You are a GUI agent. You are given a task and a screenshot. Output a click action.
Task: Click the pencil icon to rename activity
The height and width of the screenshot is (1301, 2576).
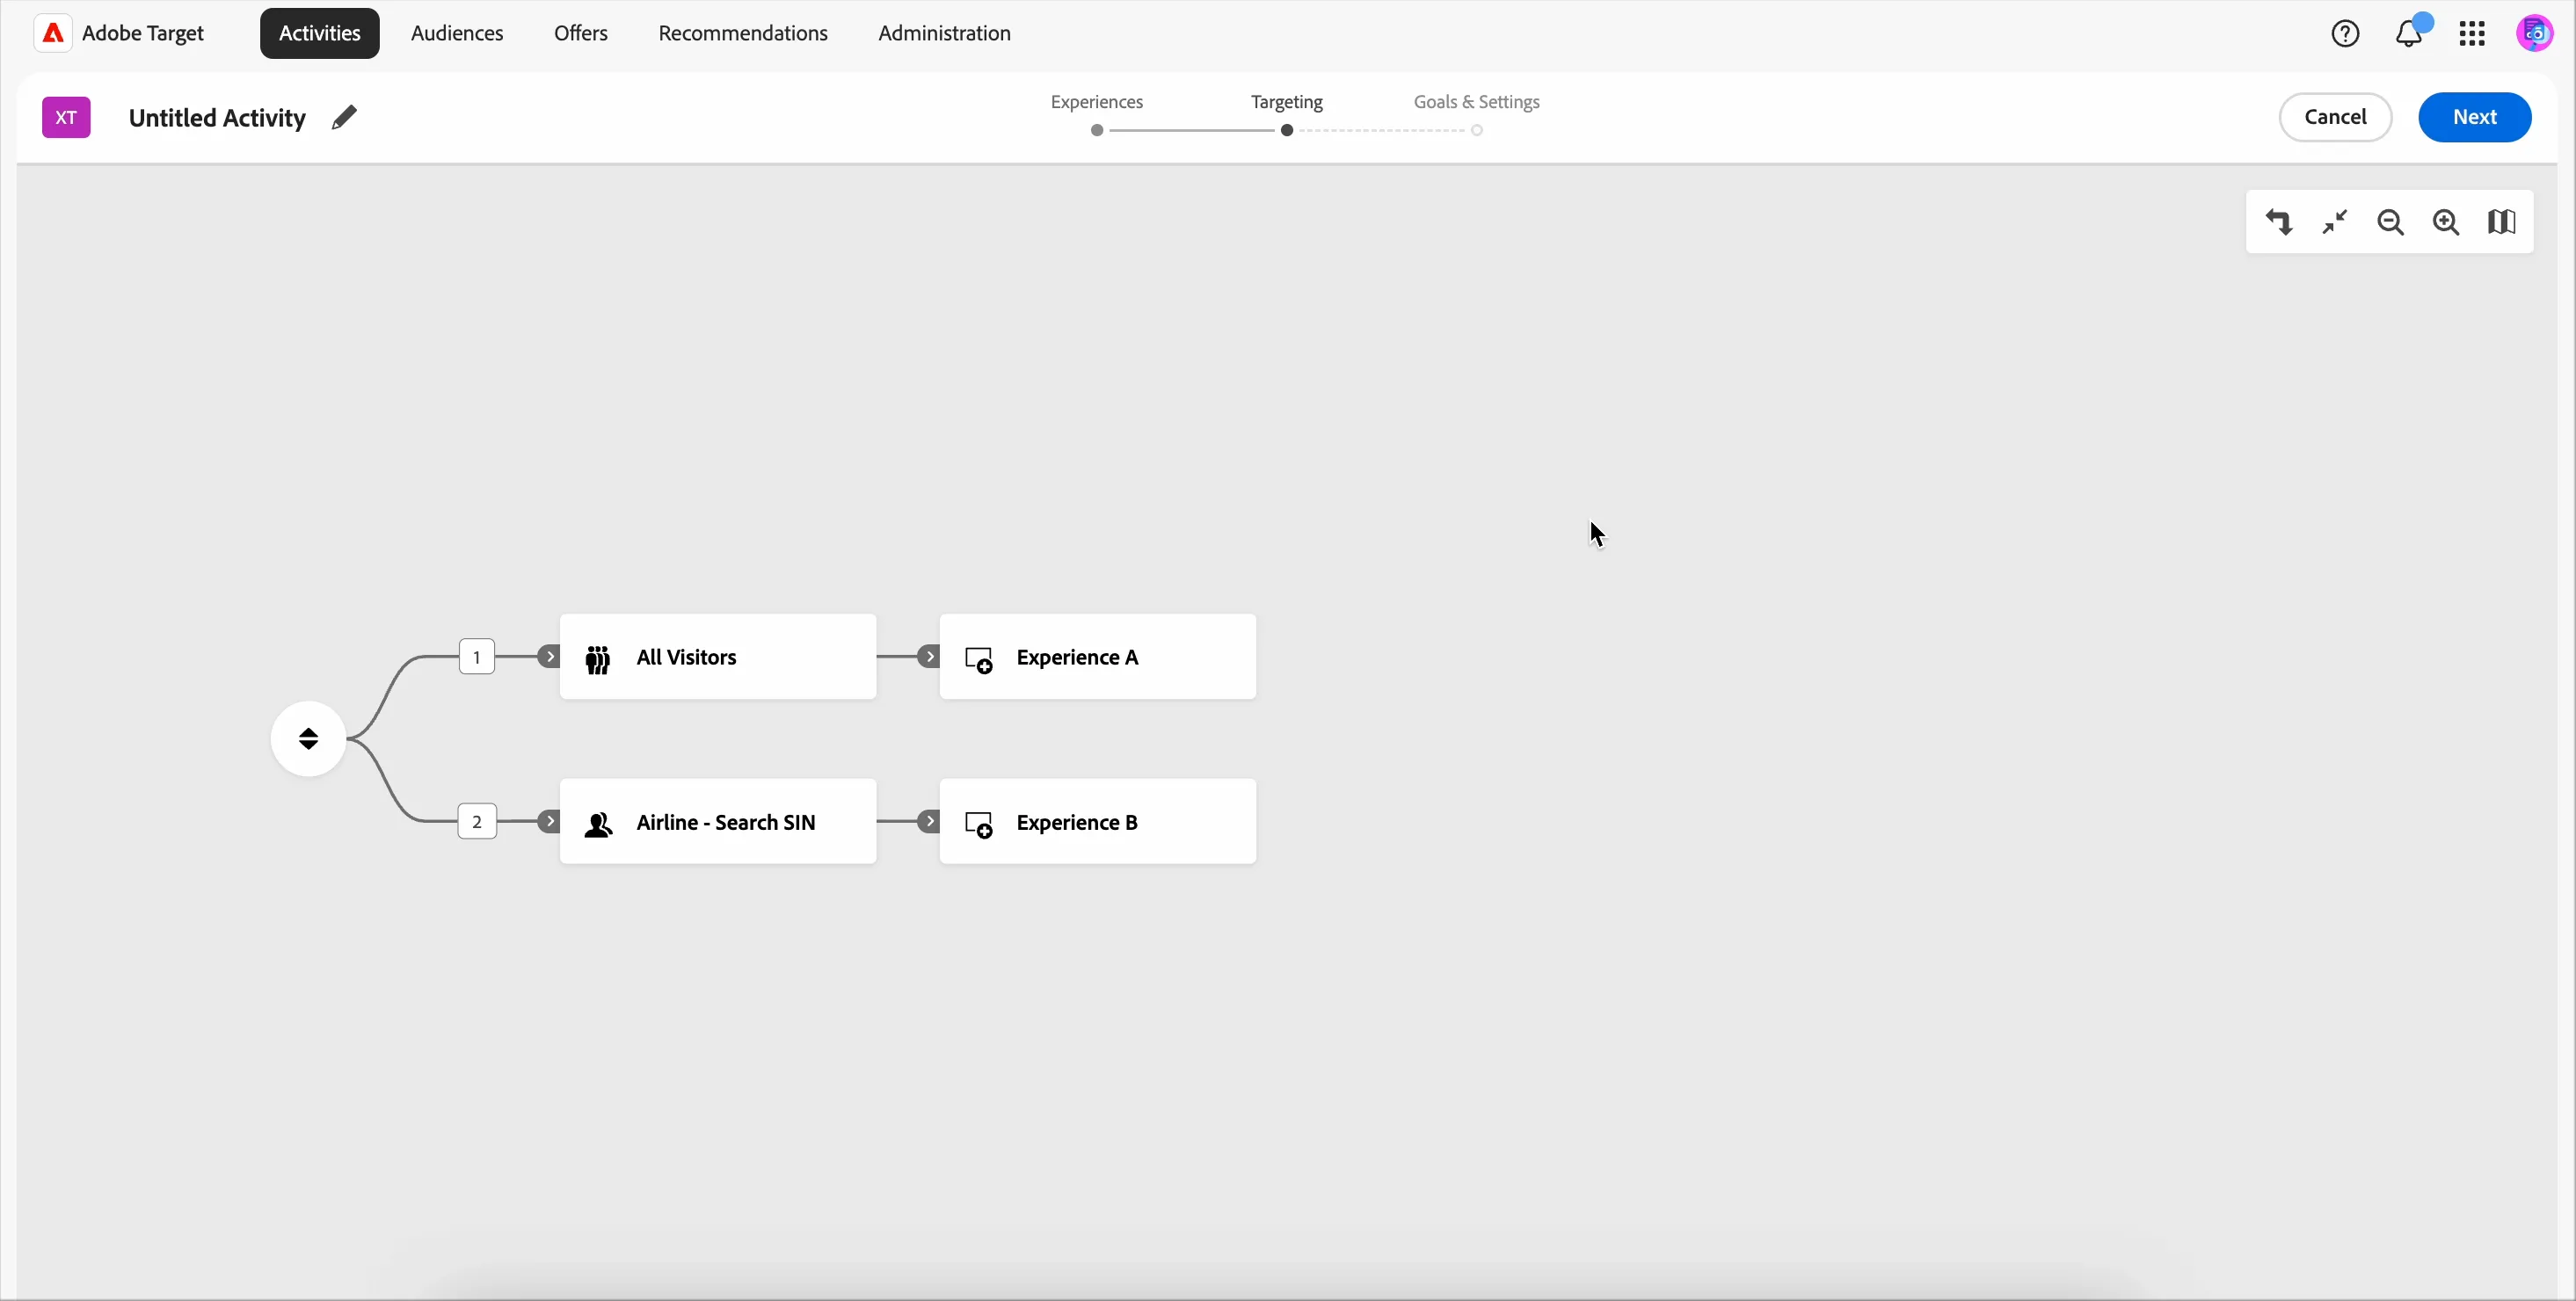click(x=344, y=118)
